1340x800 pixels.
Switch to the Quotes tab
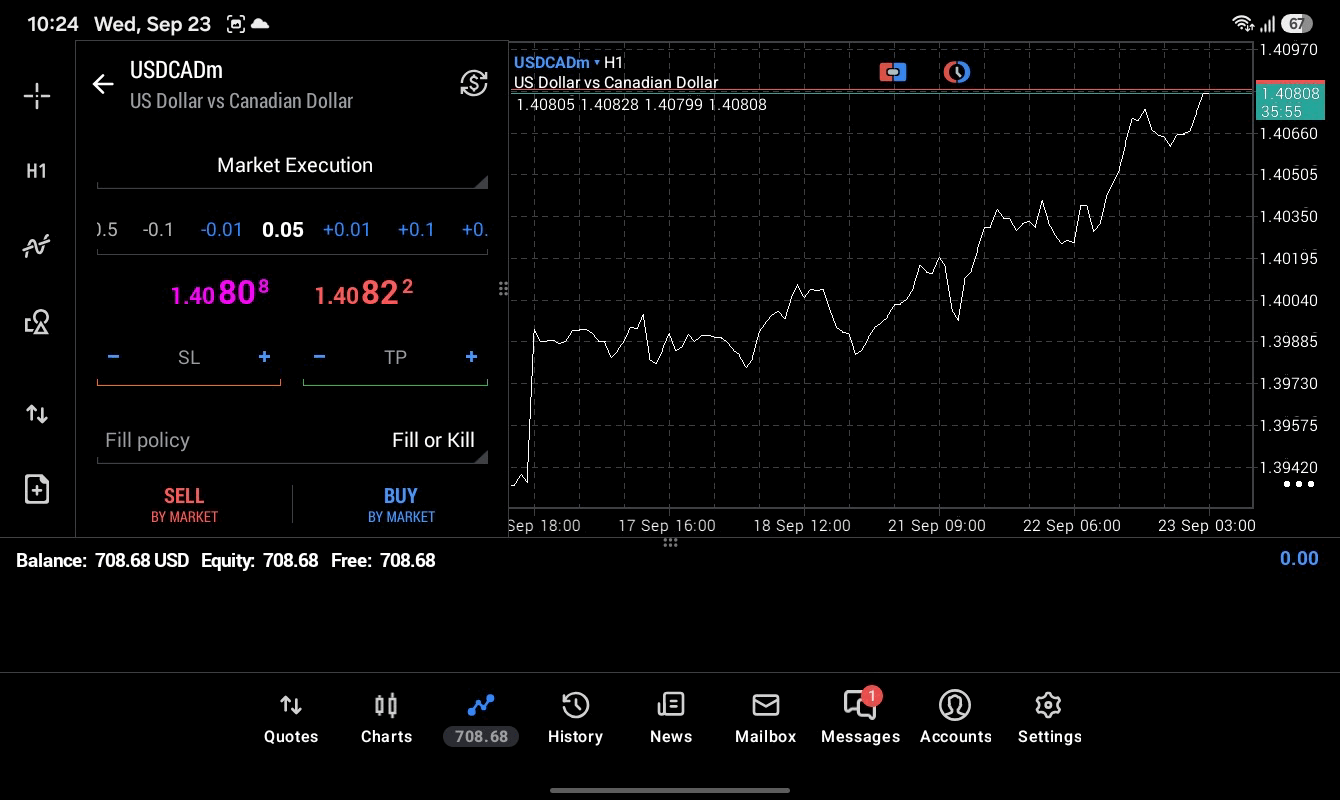[291, 719]
